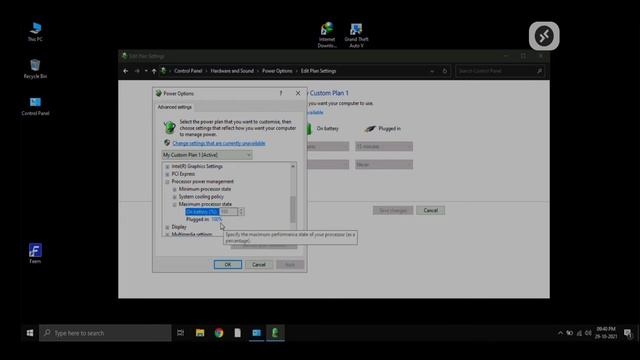
Task: Select the Display tree item
Action: [179, 227]
